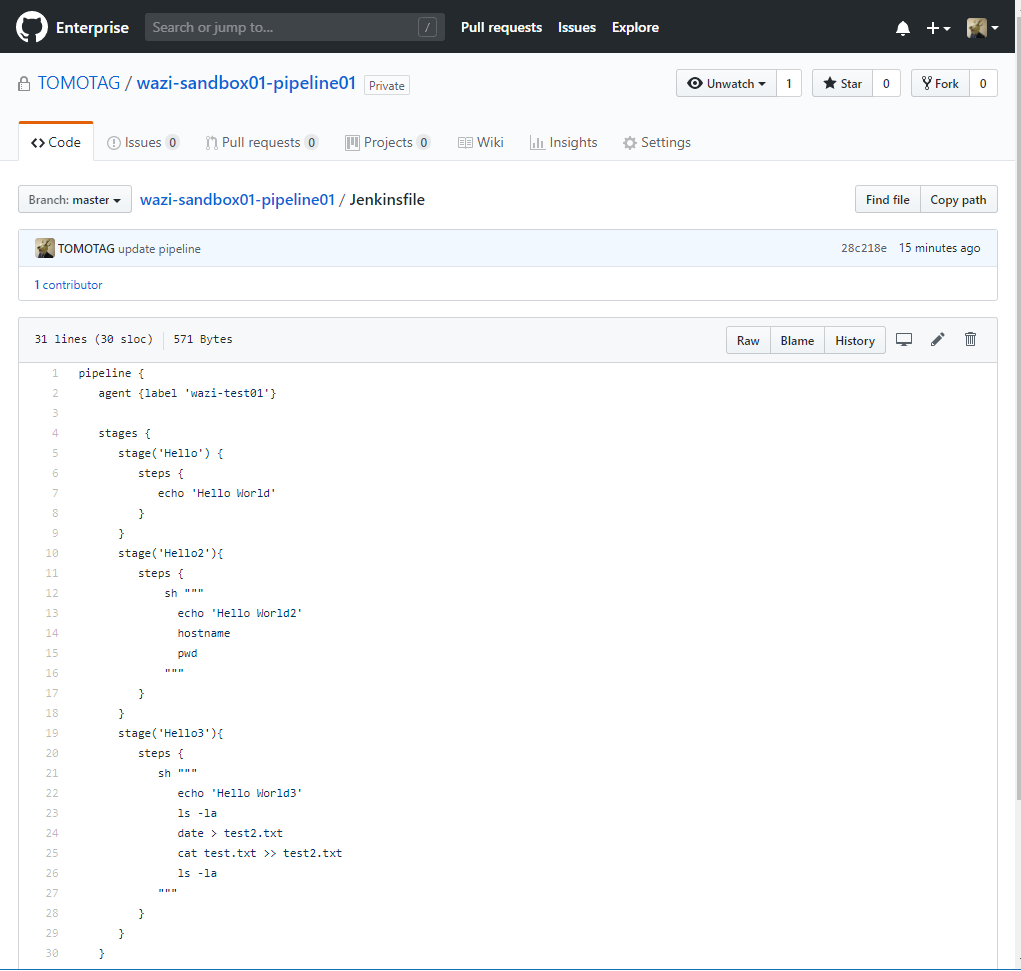Click line number 1

point(55,373)
